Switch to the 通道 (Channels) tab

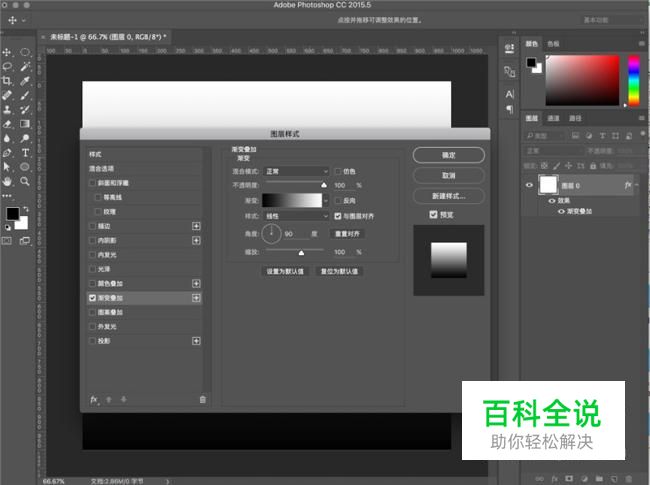pyautogui.click(x=553, y=118)
